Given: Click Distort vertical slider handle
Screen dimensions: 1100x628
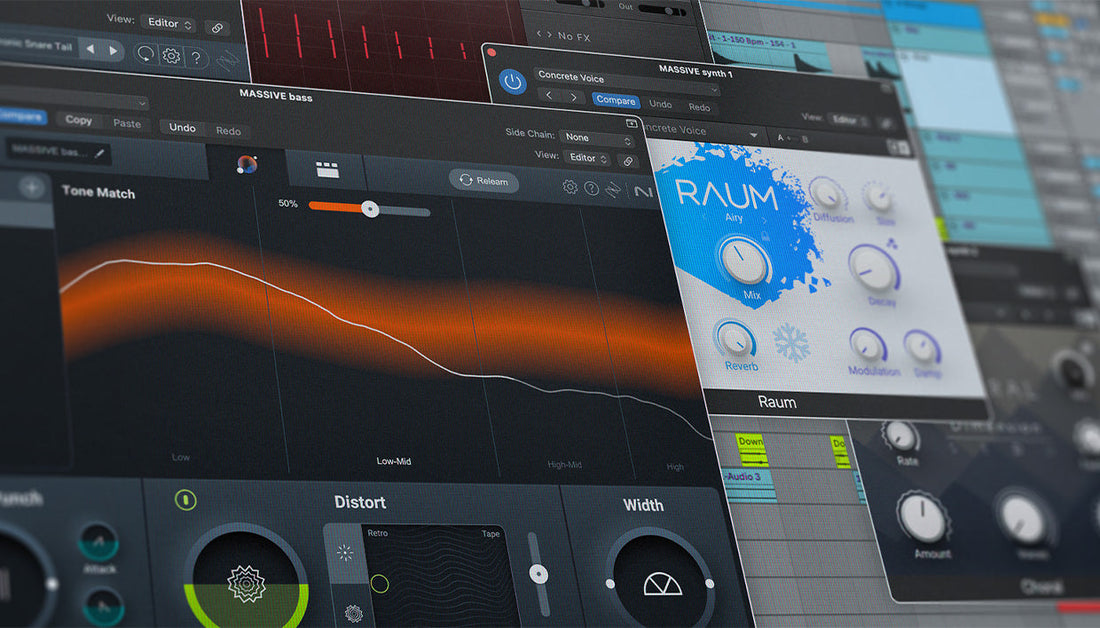Looking at the screenshot, I should pos(538,574).
